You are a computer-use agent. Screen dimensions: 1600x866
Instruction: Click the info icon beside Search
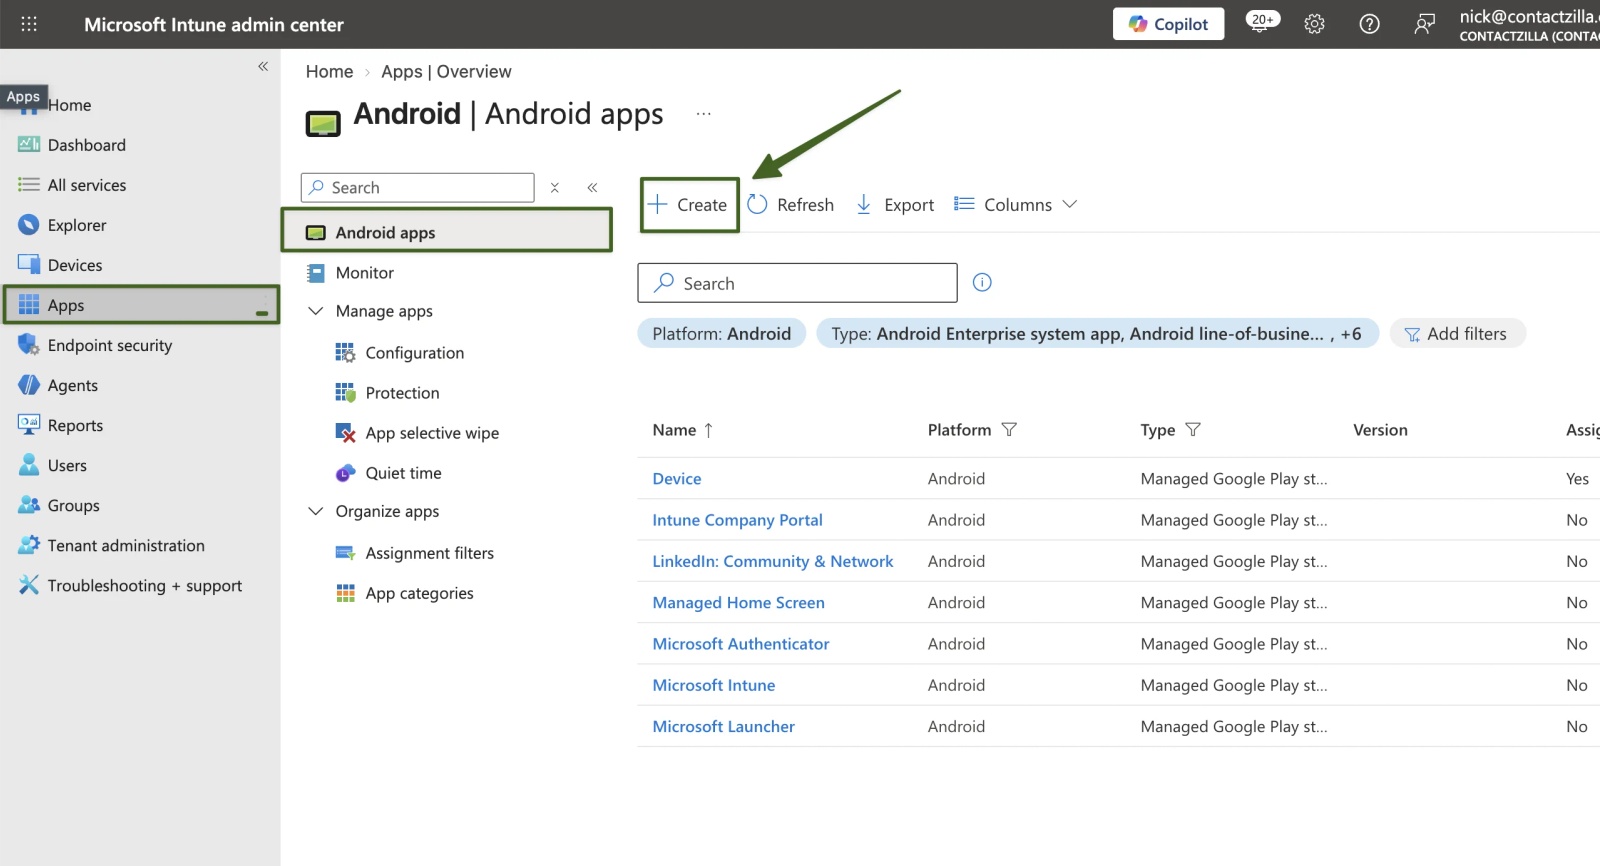982,282
